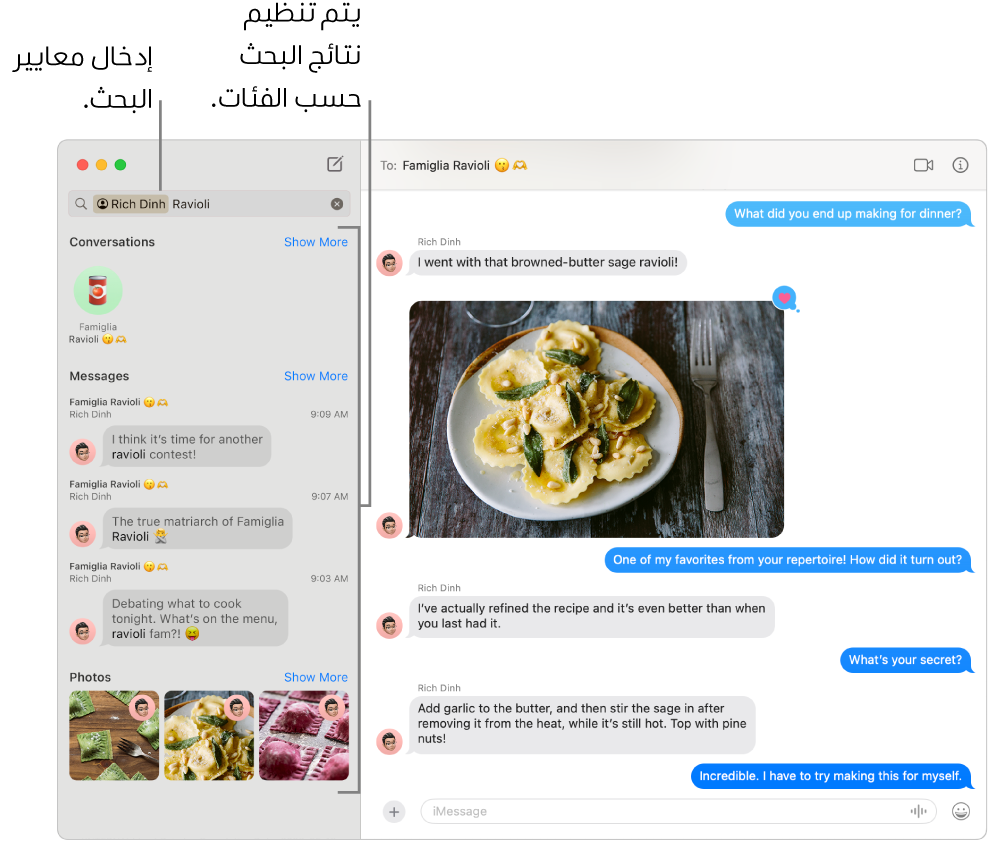Image resolution: width=990 pixels, height=841 pixels.
Task: Click the compose new message icon
Action: [x=335, y=164]
